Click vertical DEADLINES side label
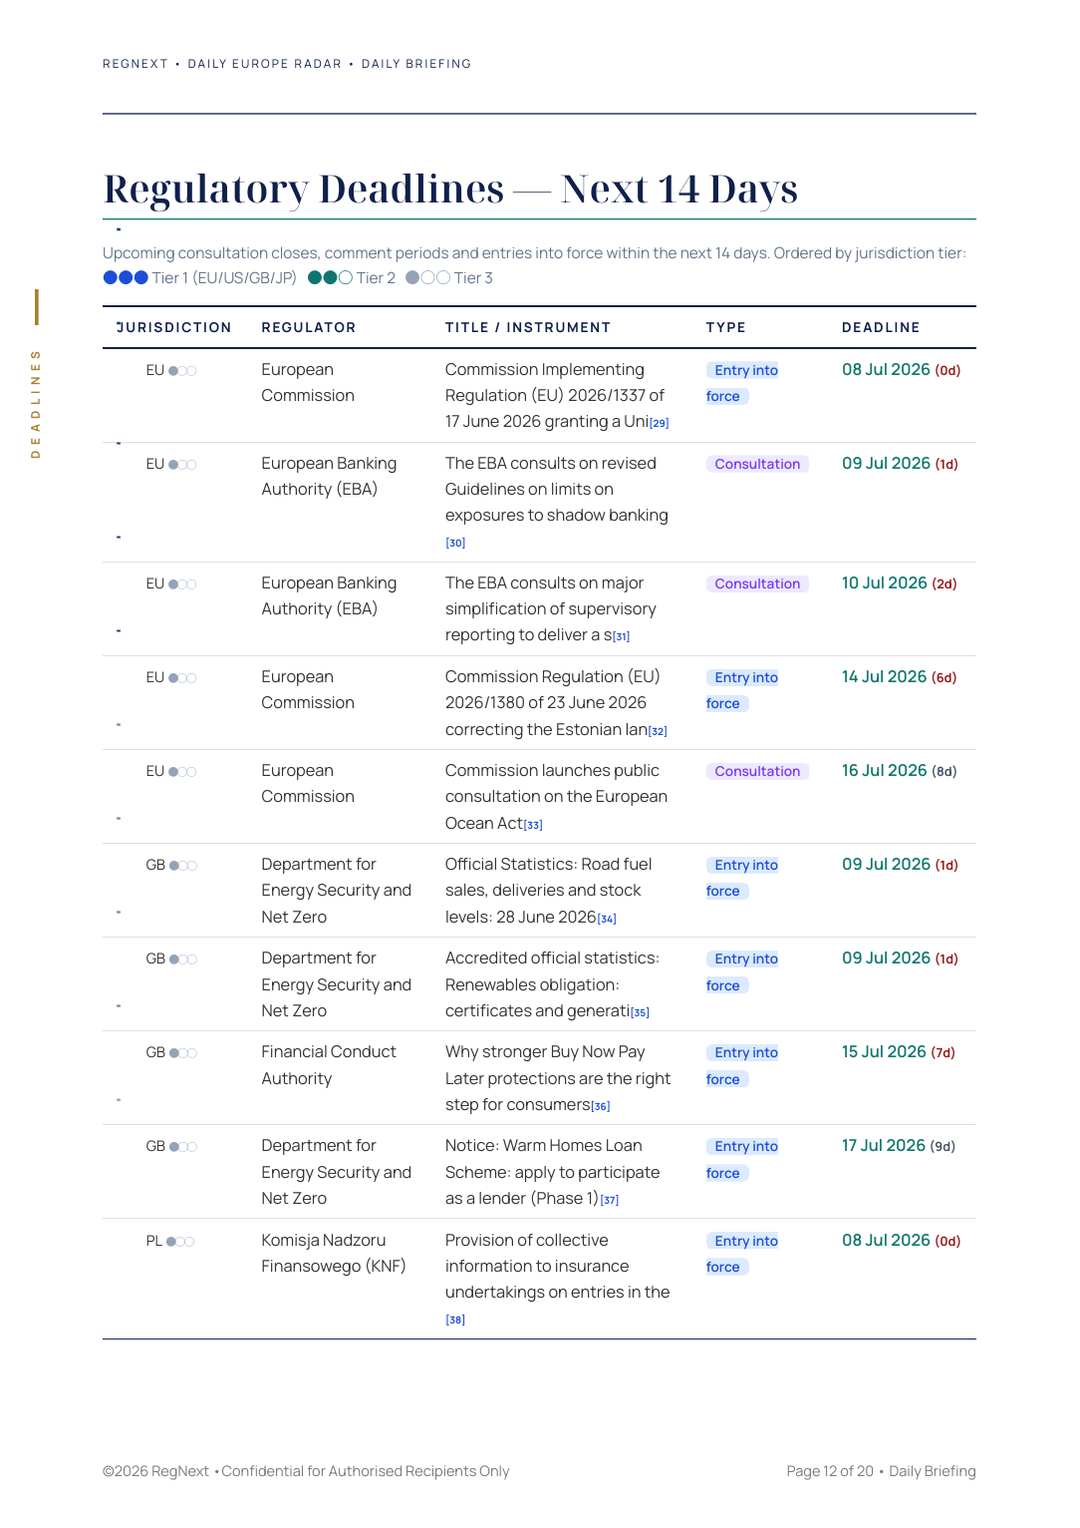Screen dimensions: 1080x1528 [x=36, y=404]
